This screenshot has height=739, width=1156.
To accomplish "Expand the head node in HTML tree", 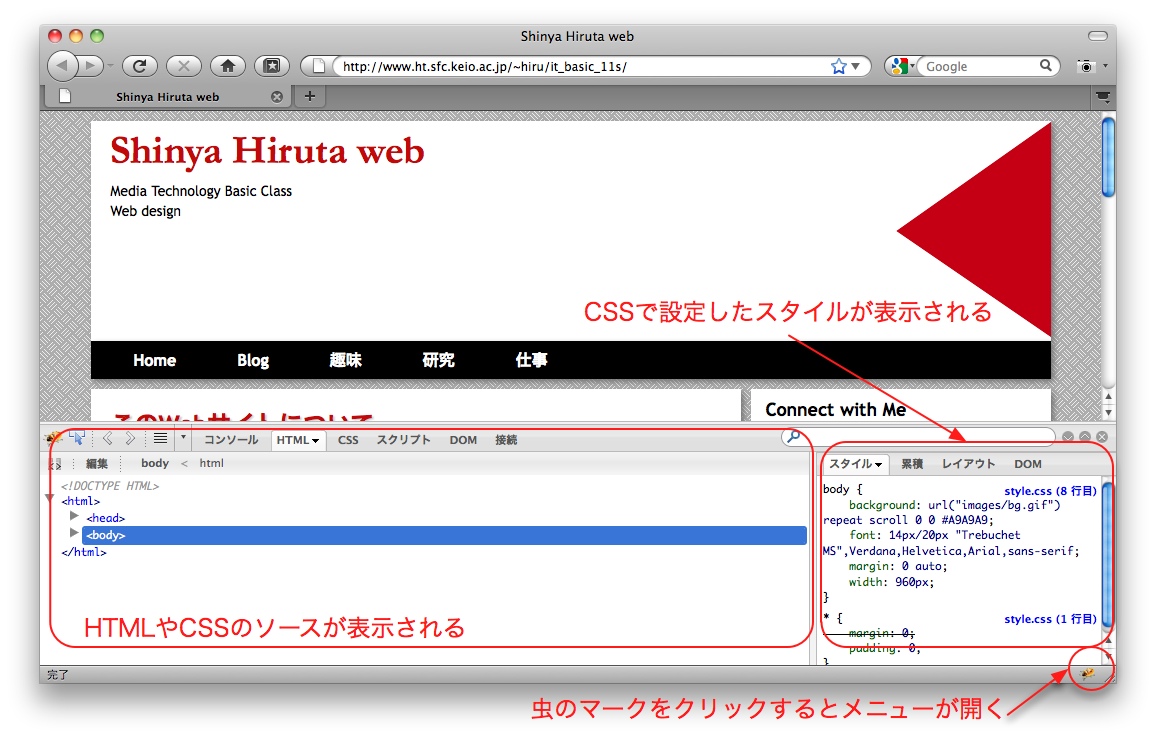I will click(x=74, y=516).
